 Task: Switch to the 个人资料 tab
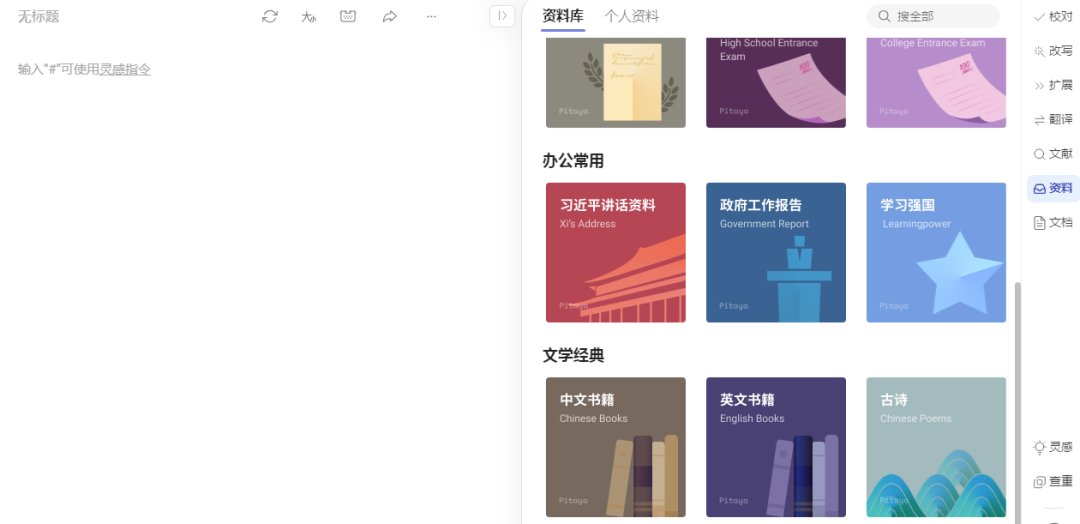click(x=631, y=16)
